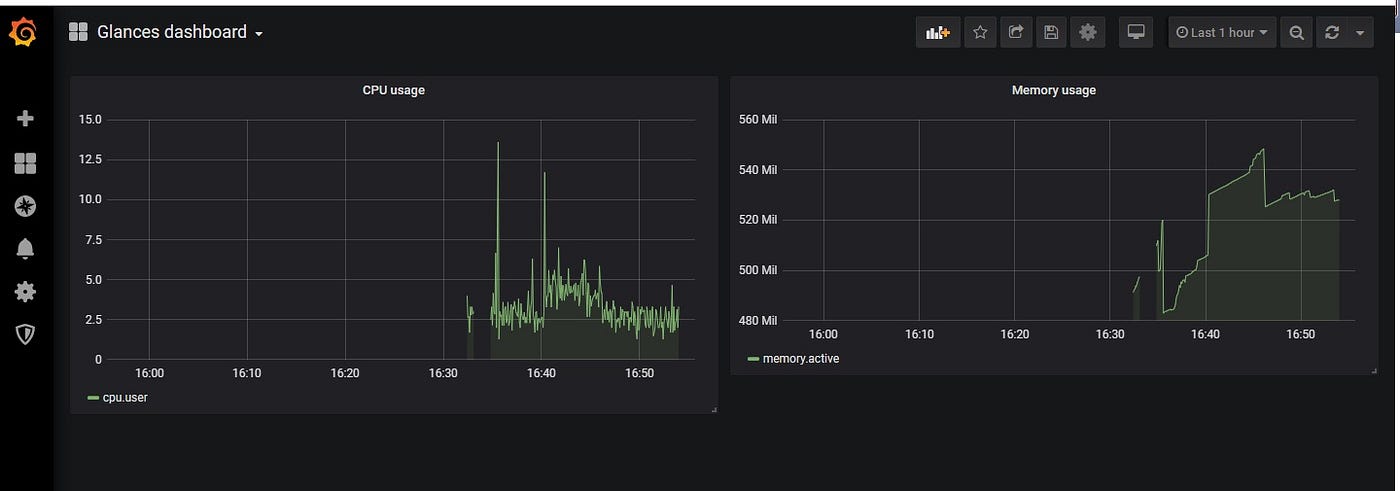Click the memory.active legend color line
1400x491 pixels.
pyautogui.click(x=752, y=359)
